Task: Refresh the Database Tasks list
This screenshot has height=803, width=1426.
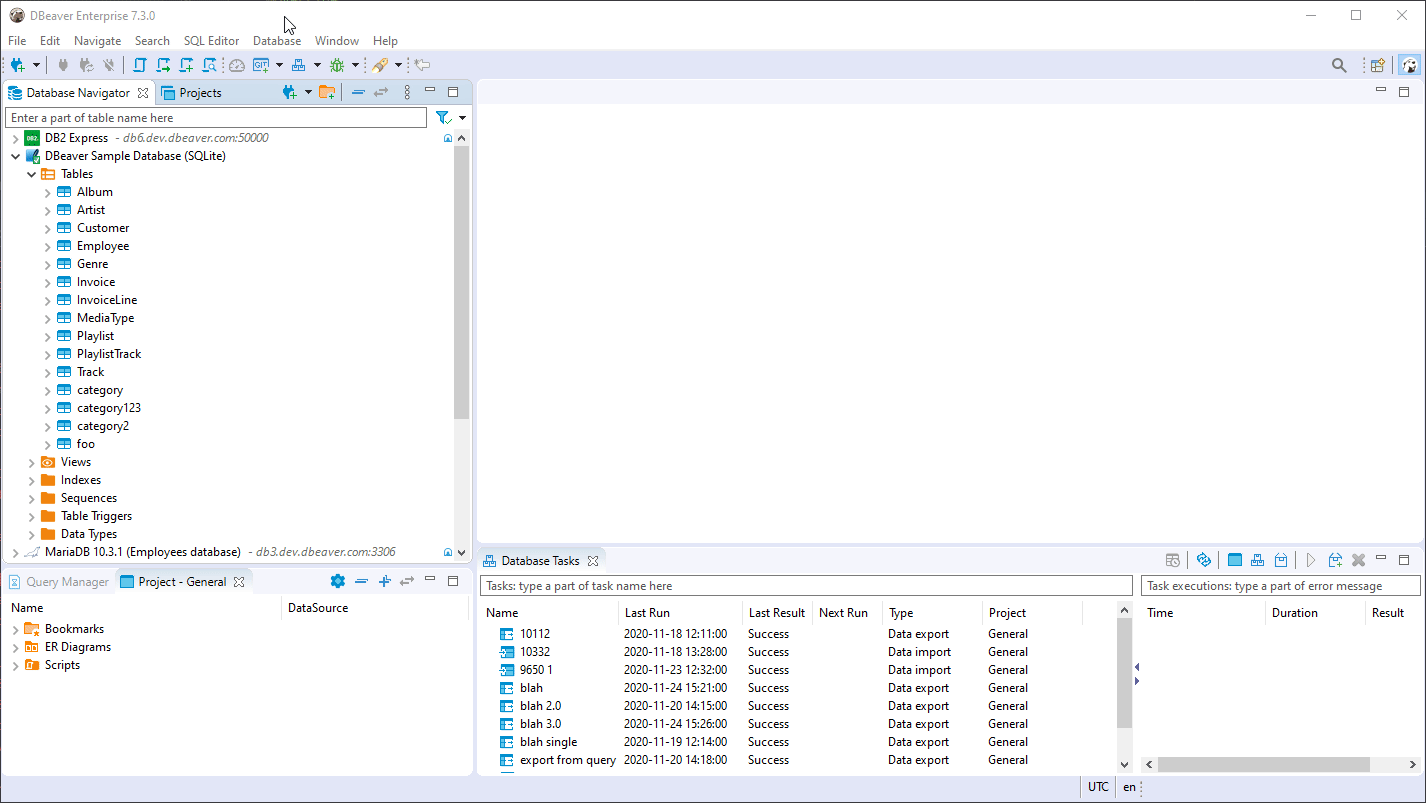Action: [x=1204, y=560]
